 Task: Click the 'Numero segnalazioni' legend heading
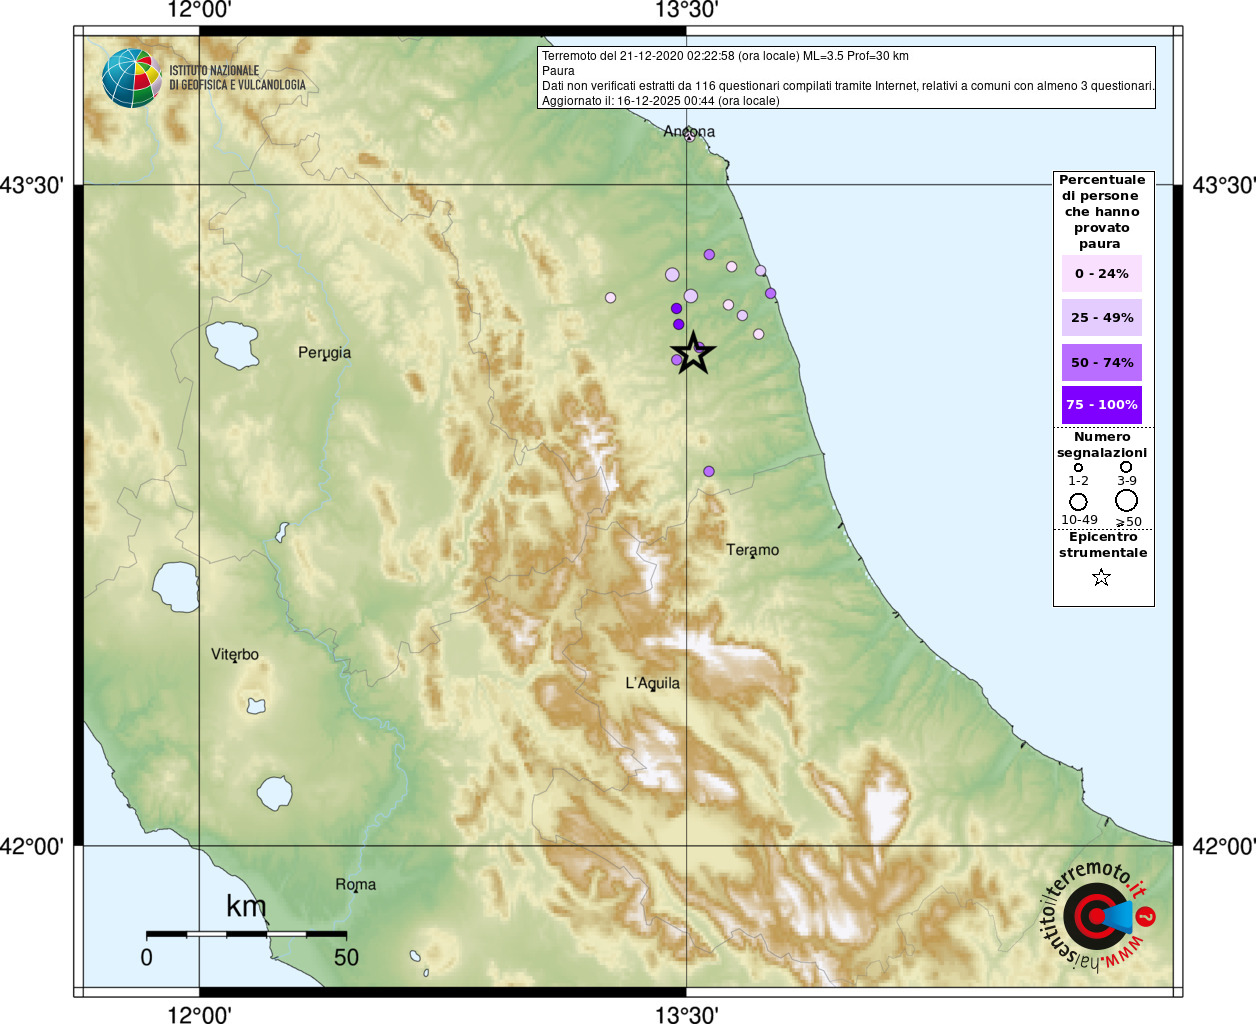(x=1102, y=445)
